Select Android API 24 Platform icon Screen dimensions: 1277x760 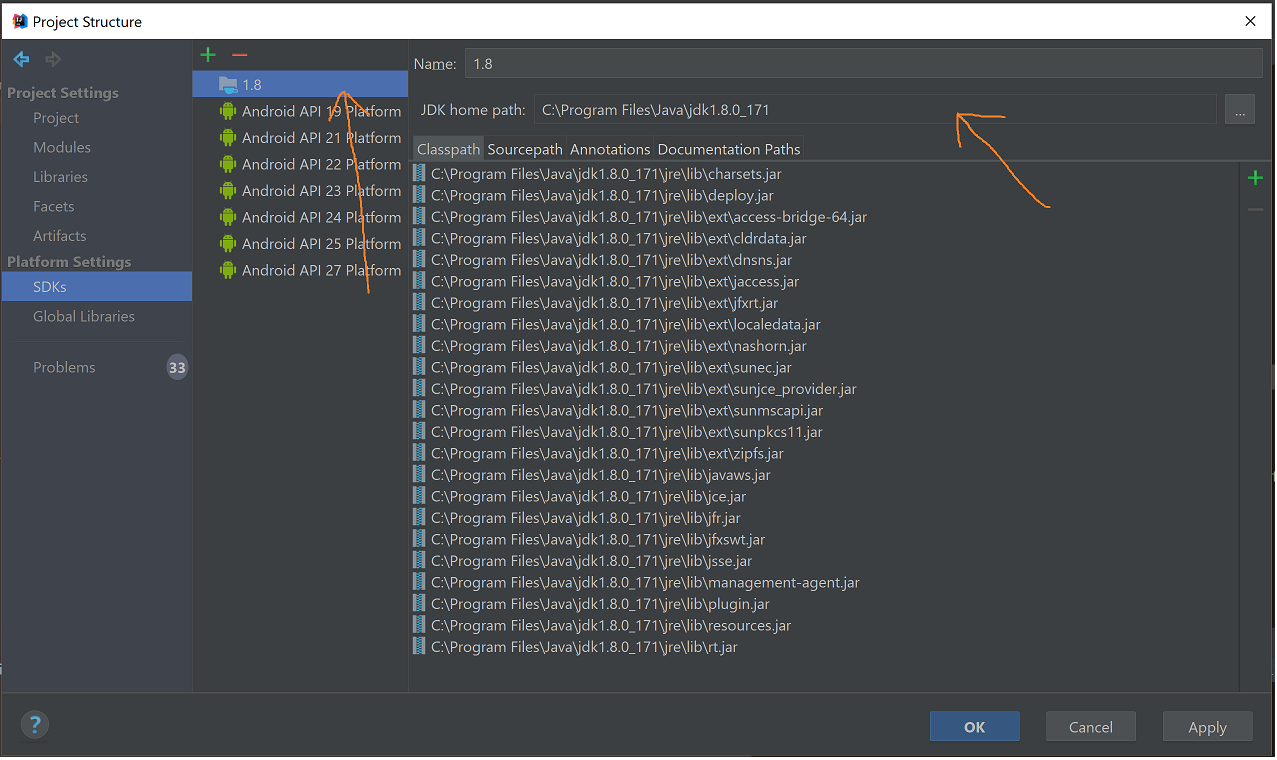[228, 217]
